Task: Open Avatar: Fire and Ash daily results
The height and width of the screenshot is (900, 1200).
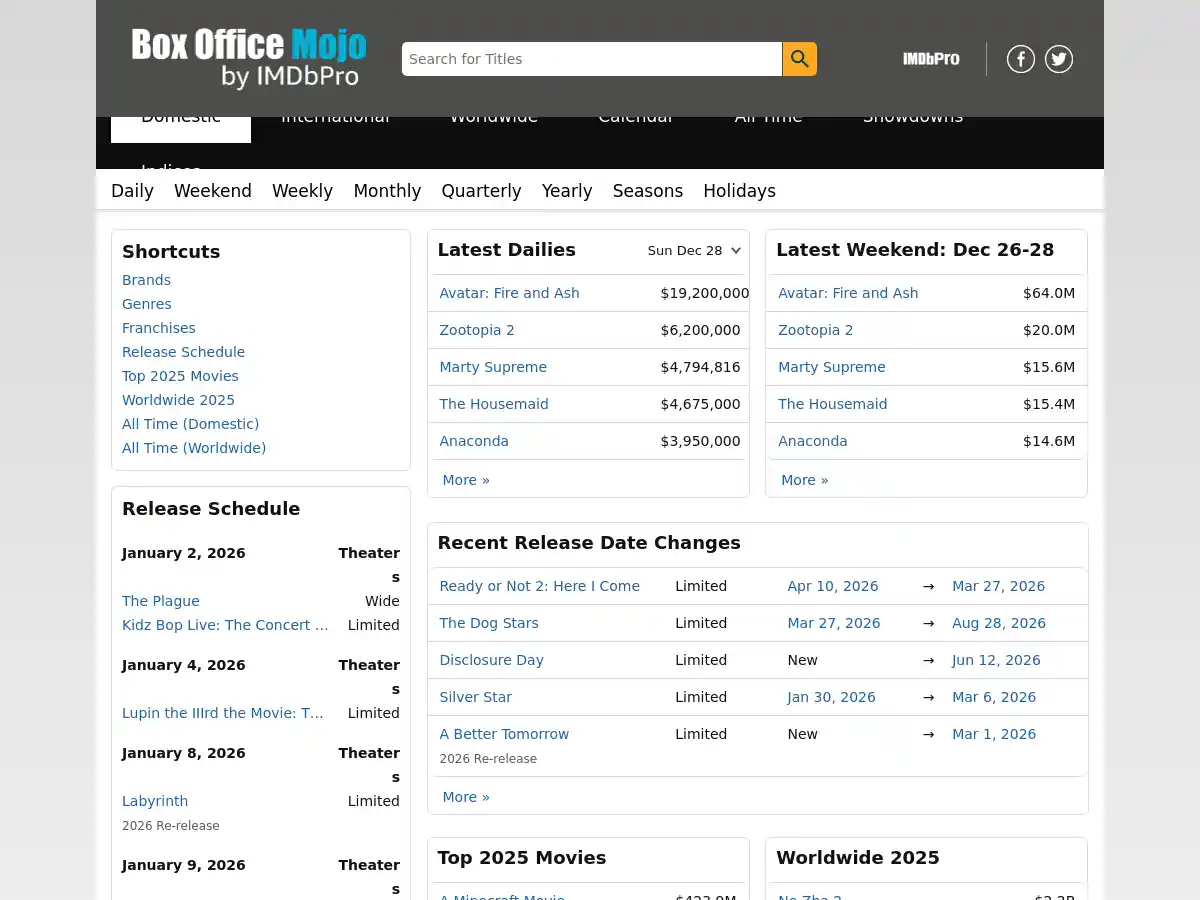Action: pos(509,293)
